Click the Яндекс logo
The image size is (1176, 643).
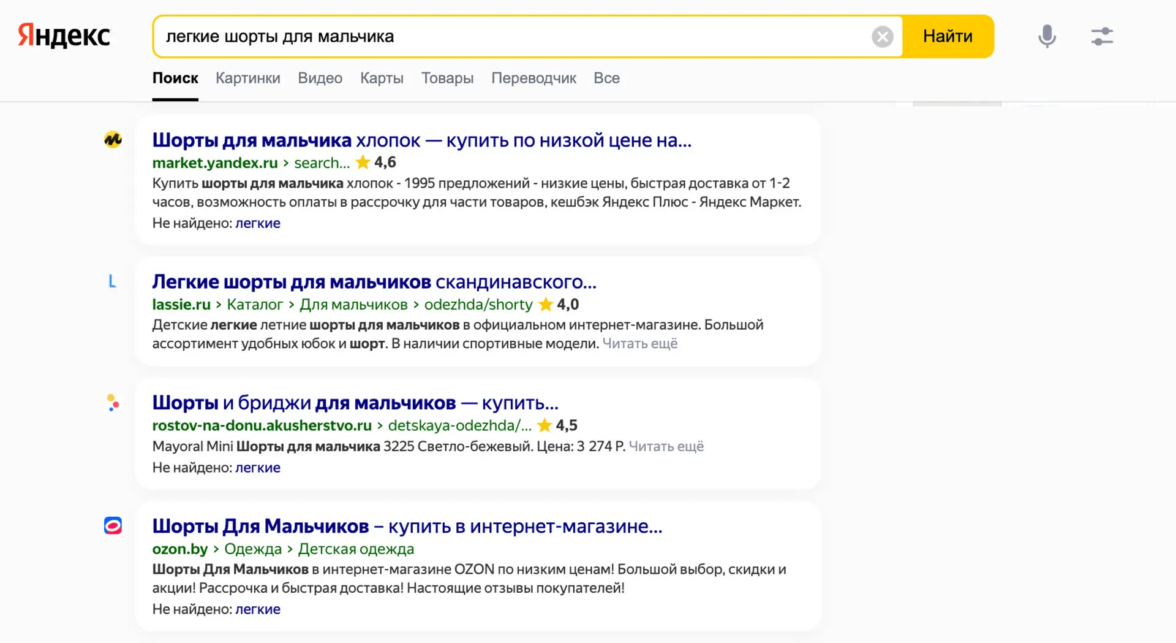click(64, 35)
